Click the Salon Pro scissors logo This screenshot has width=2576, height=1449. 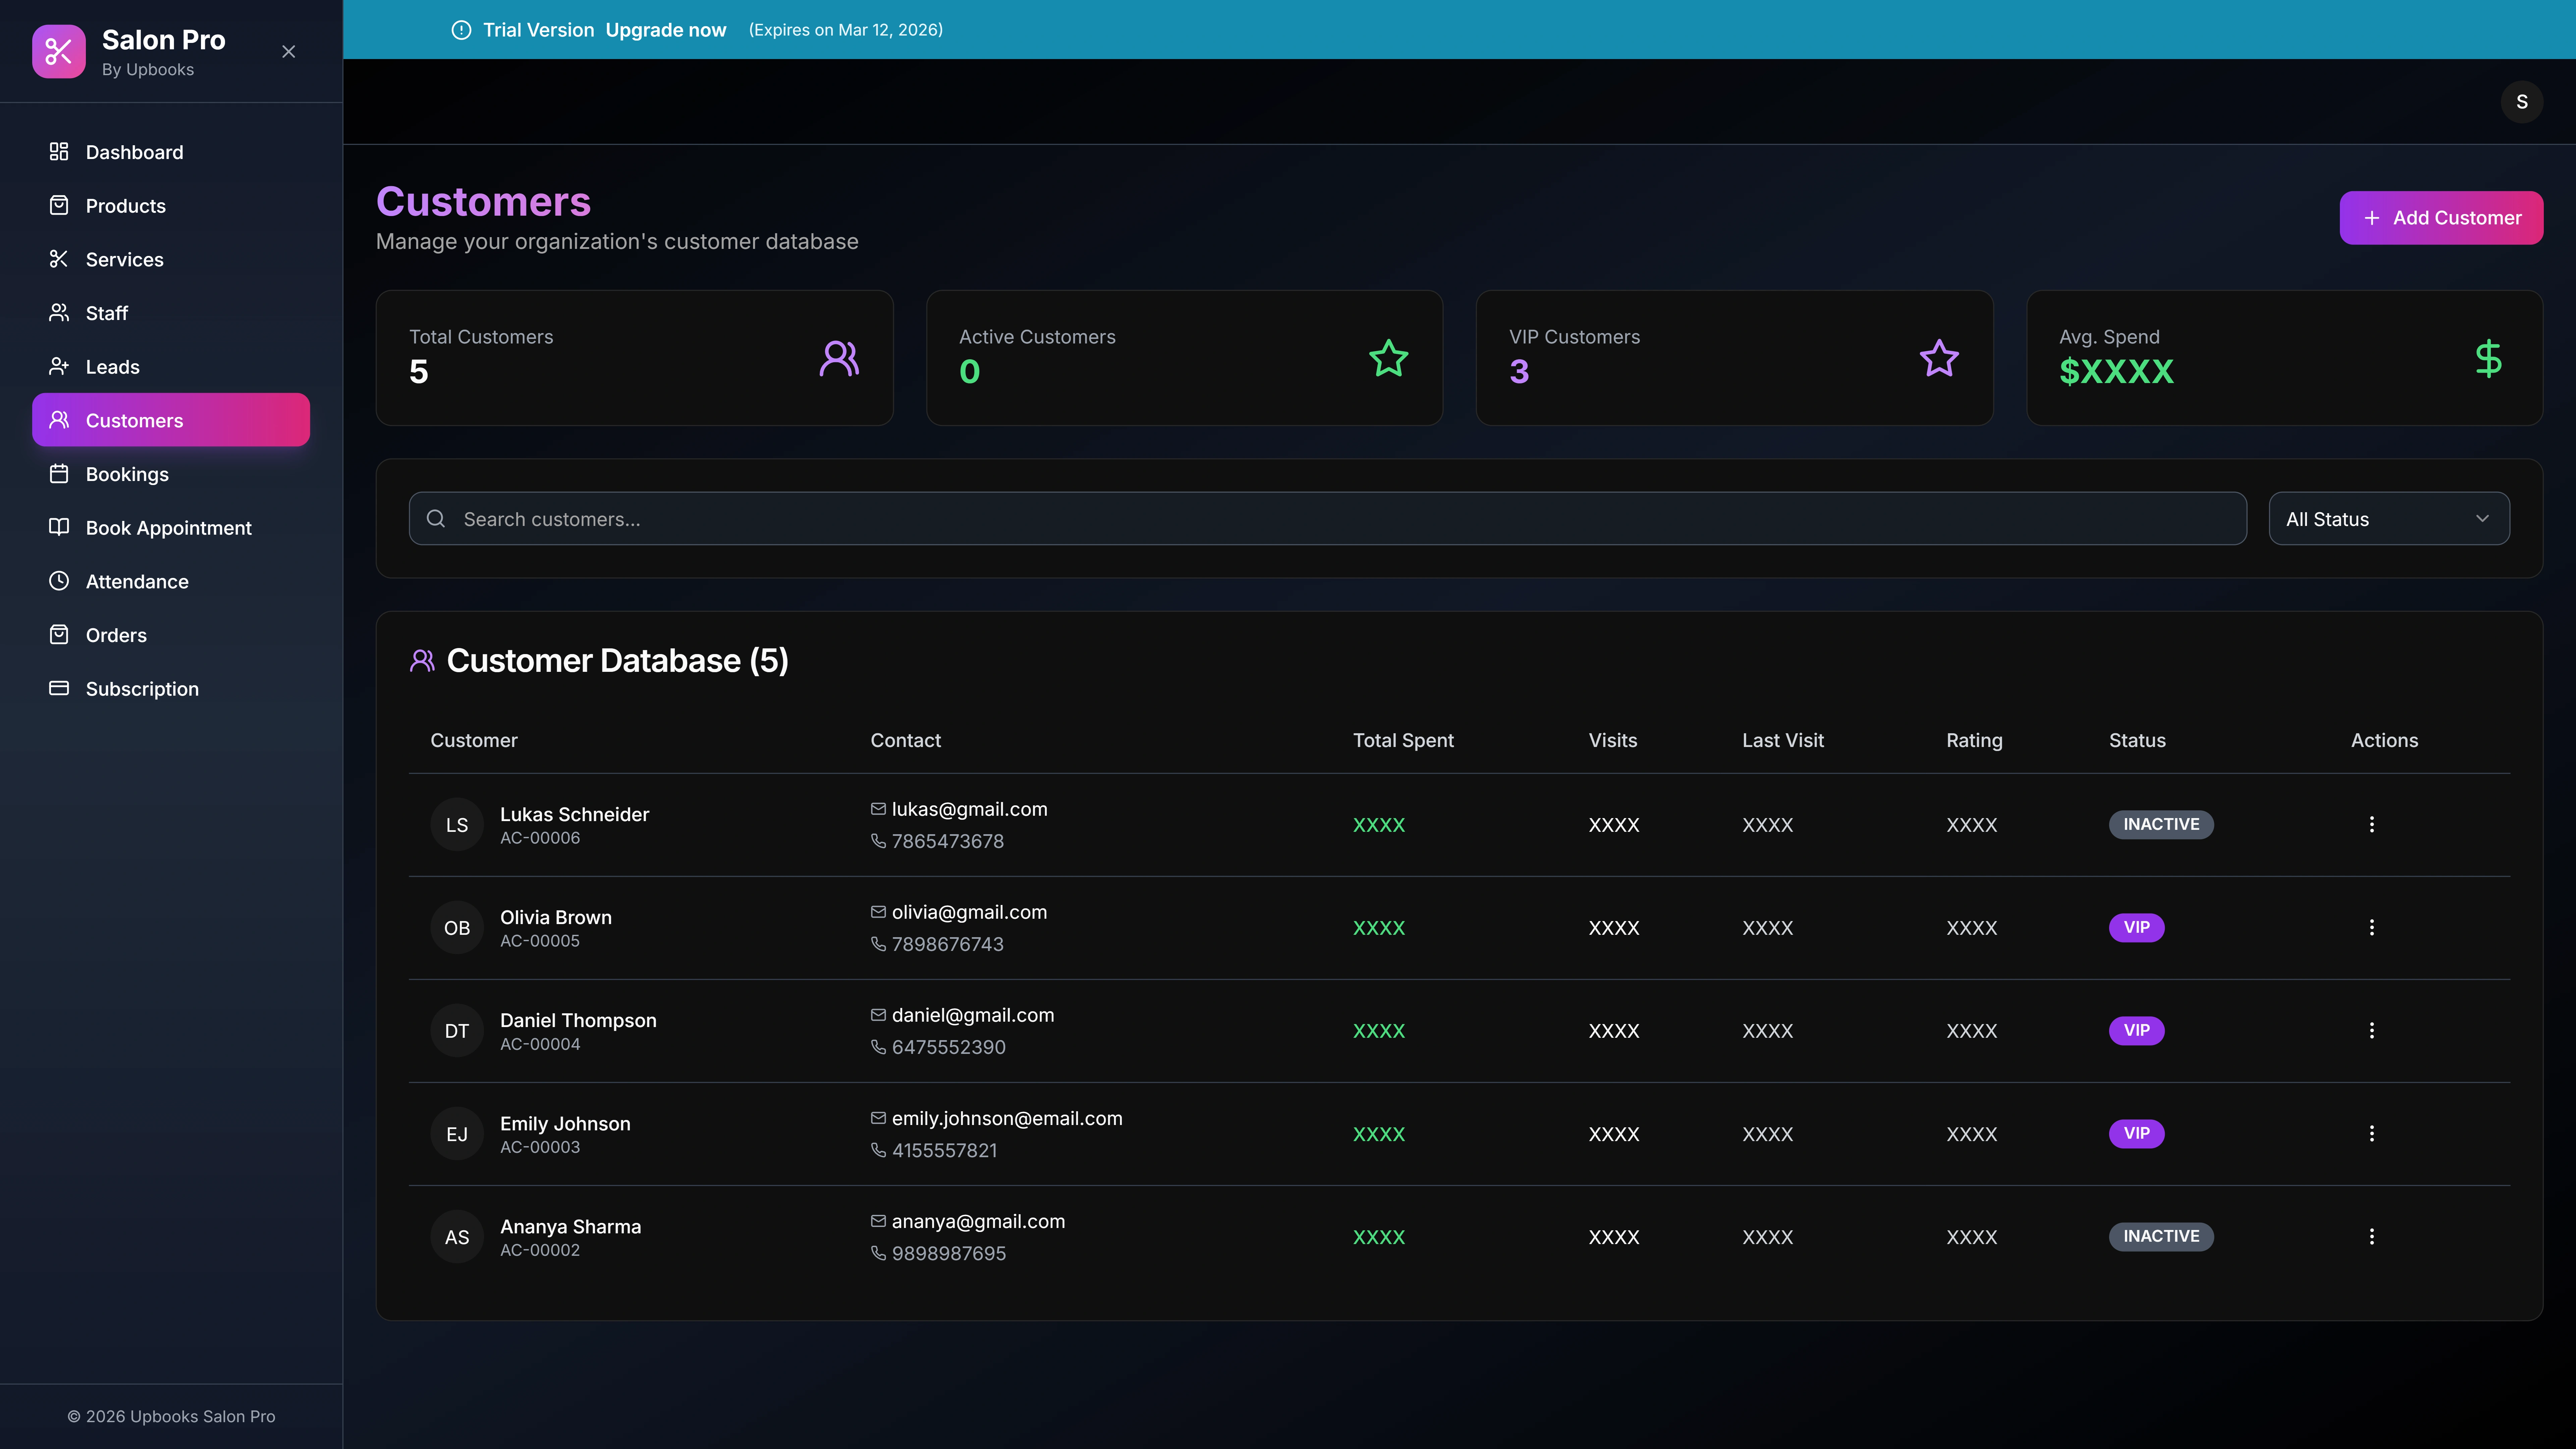click(58, 51)
